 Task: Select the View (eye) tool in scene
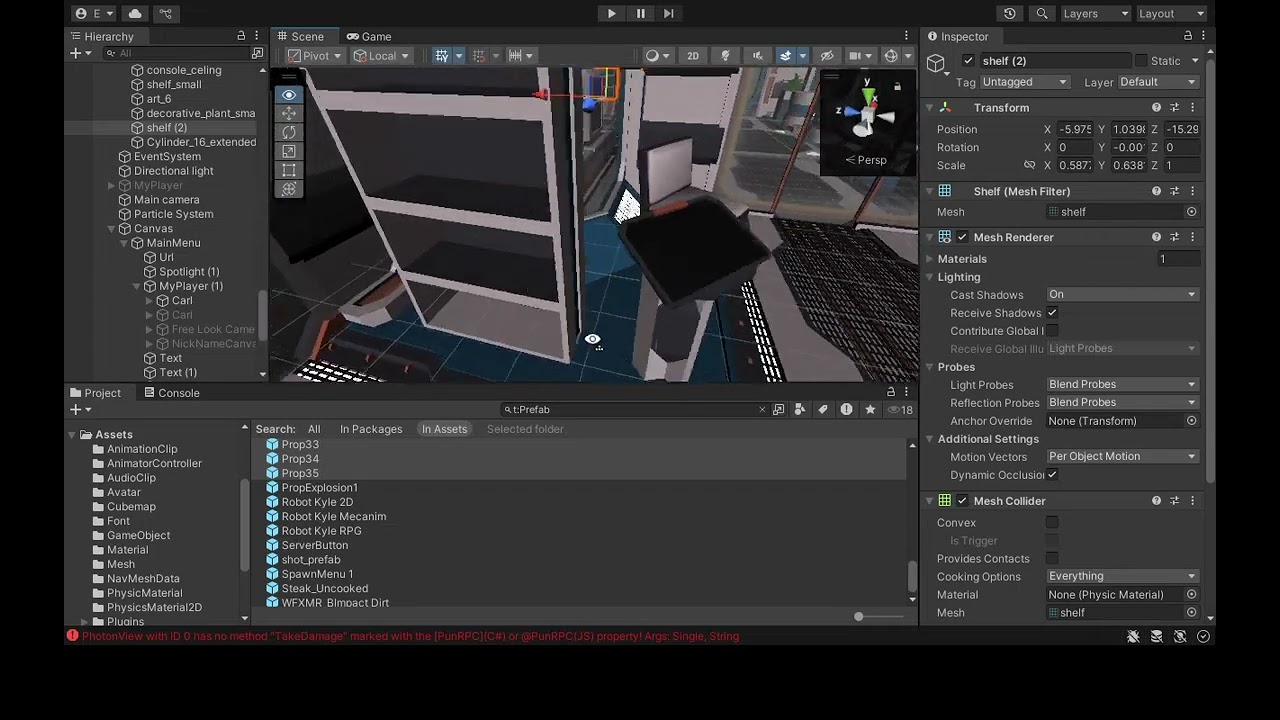(289, 95)
